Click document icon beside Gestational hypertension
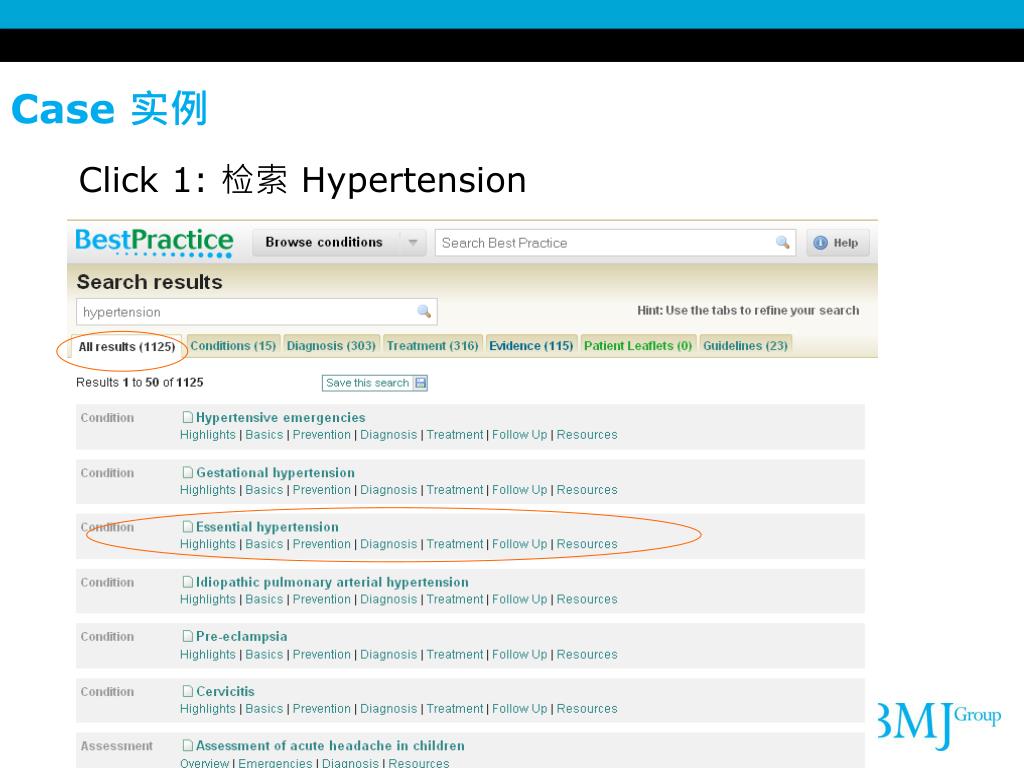The width and height of the screenshot is (1024, 768). [x=187, y=472]
